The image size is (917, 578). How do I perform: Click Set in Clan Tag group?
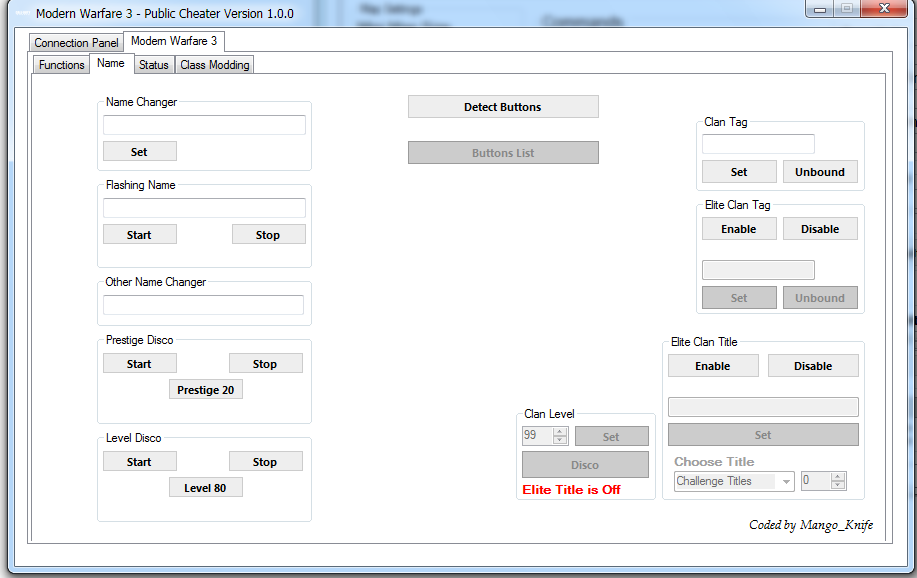click(x=739, y=171)
